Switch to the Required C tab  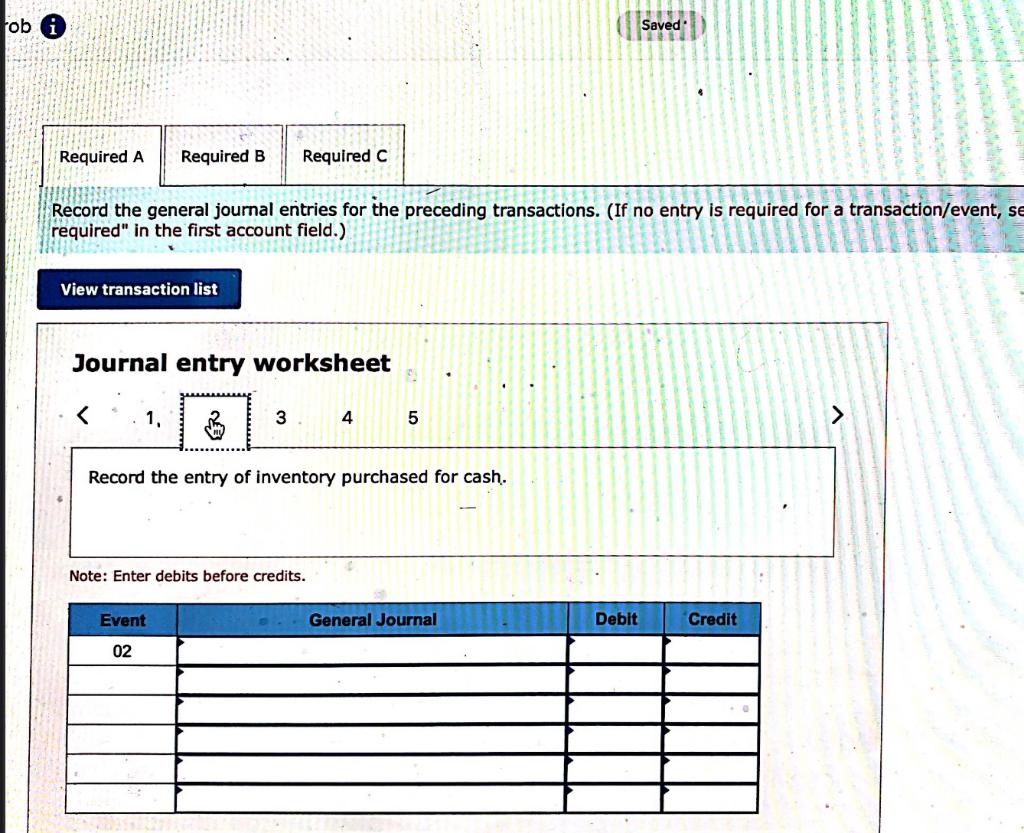[x=344, y=156]
